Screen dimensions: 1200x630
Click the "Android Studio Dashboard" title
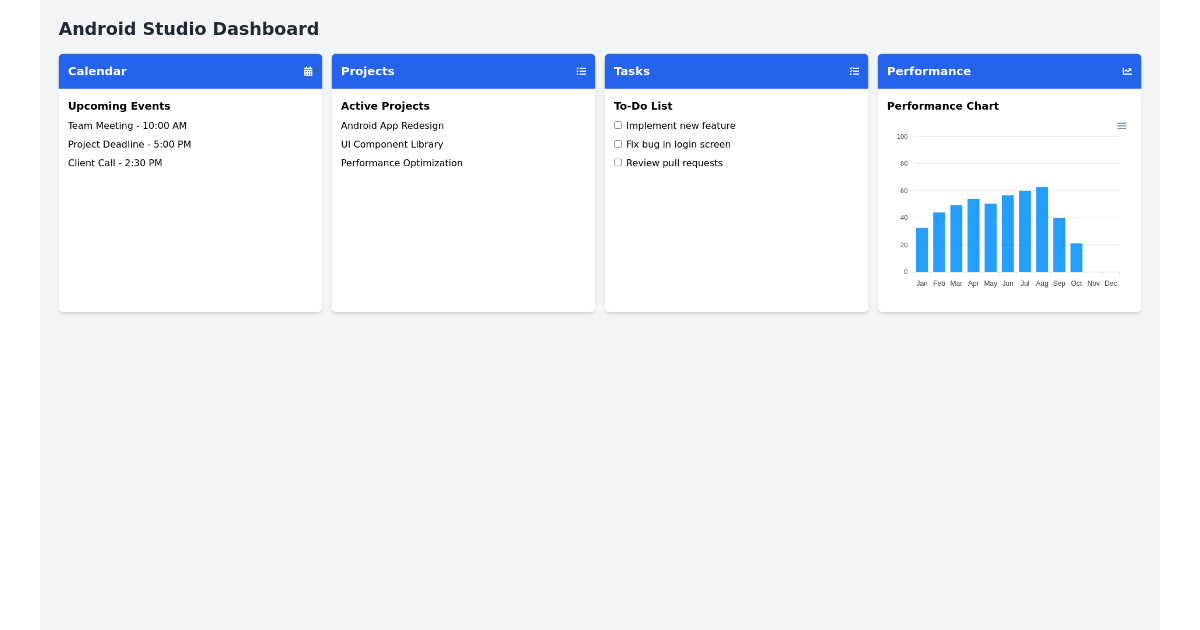(x=189, y=28)
